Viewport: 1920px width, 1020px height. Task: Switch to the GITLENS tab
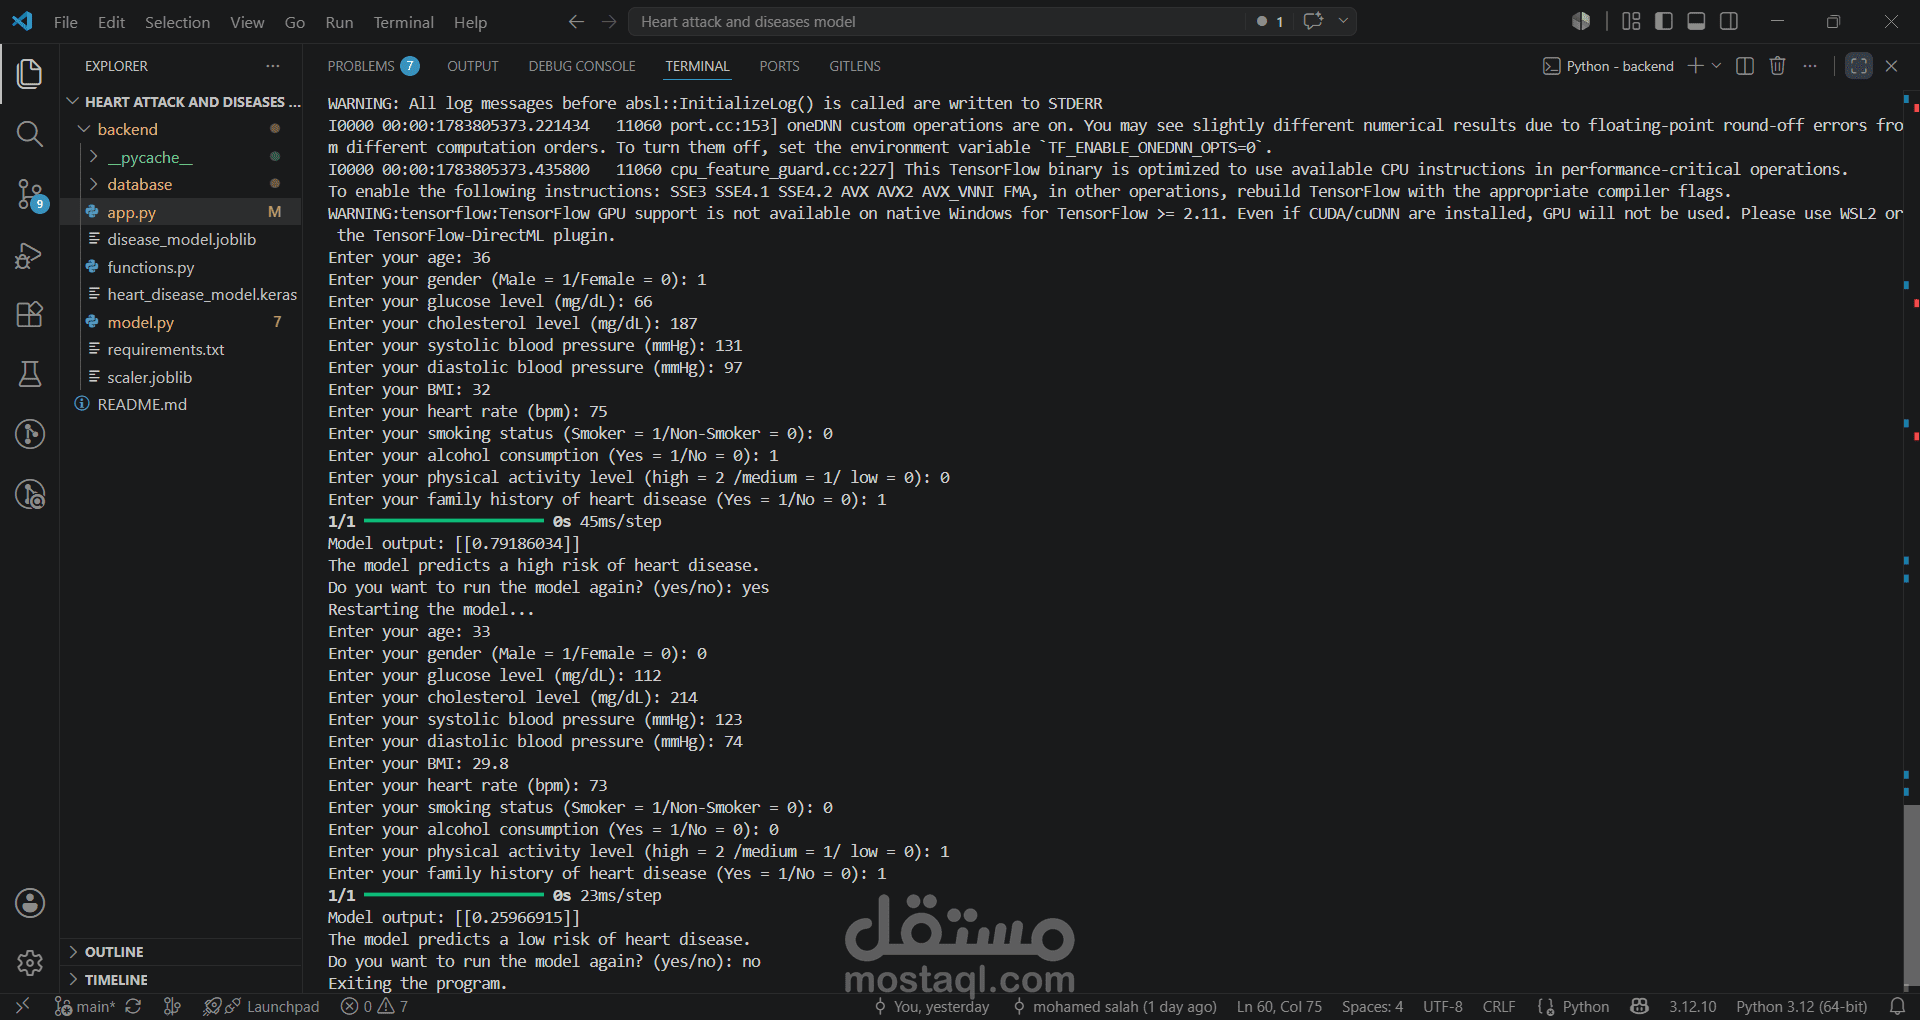(x=855, y=66)
